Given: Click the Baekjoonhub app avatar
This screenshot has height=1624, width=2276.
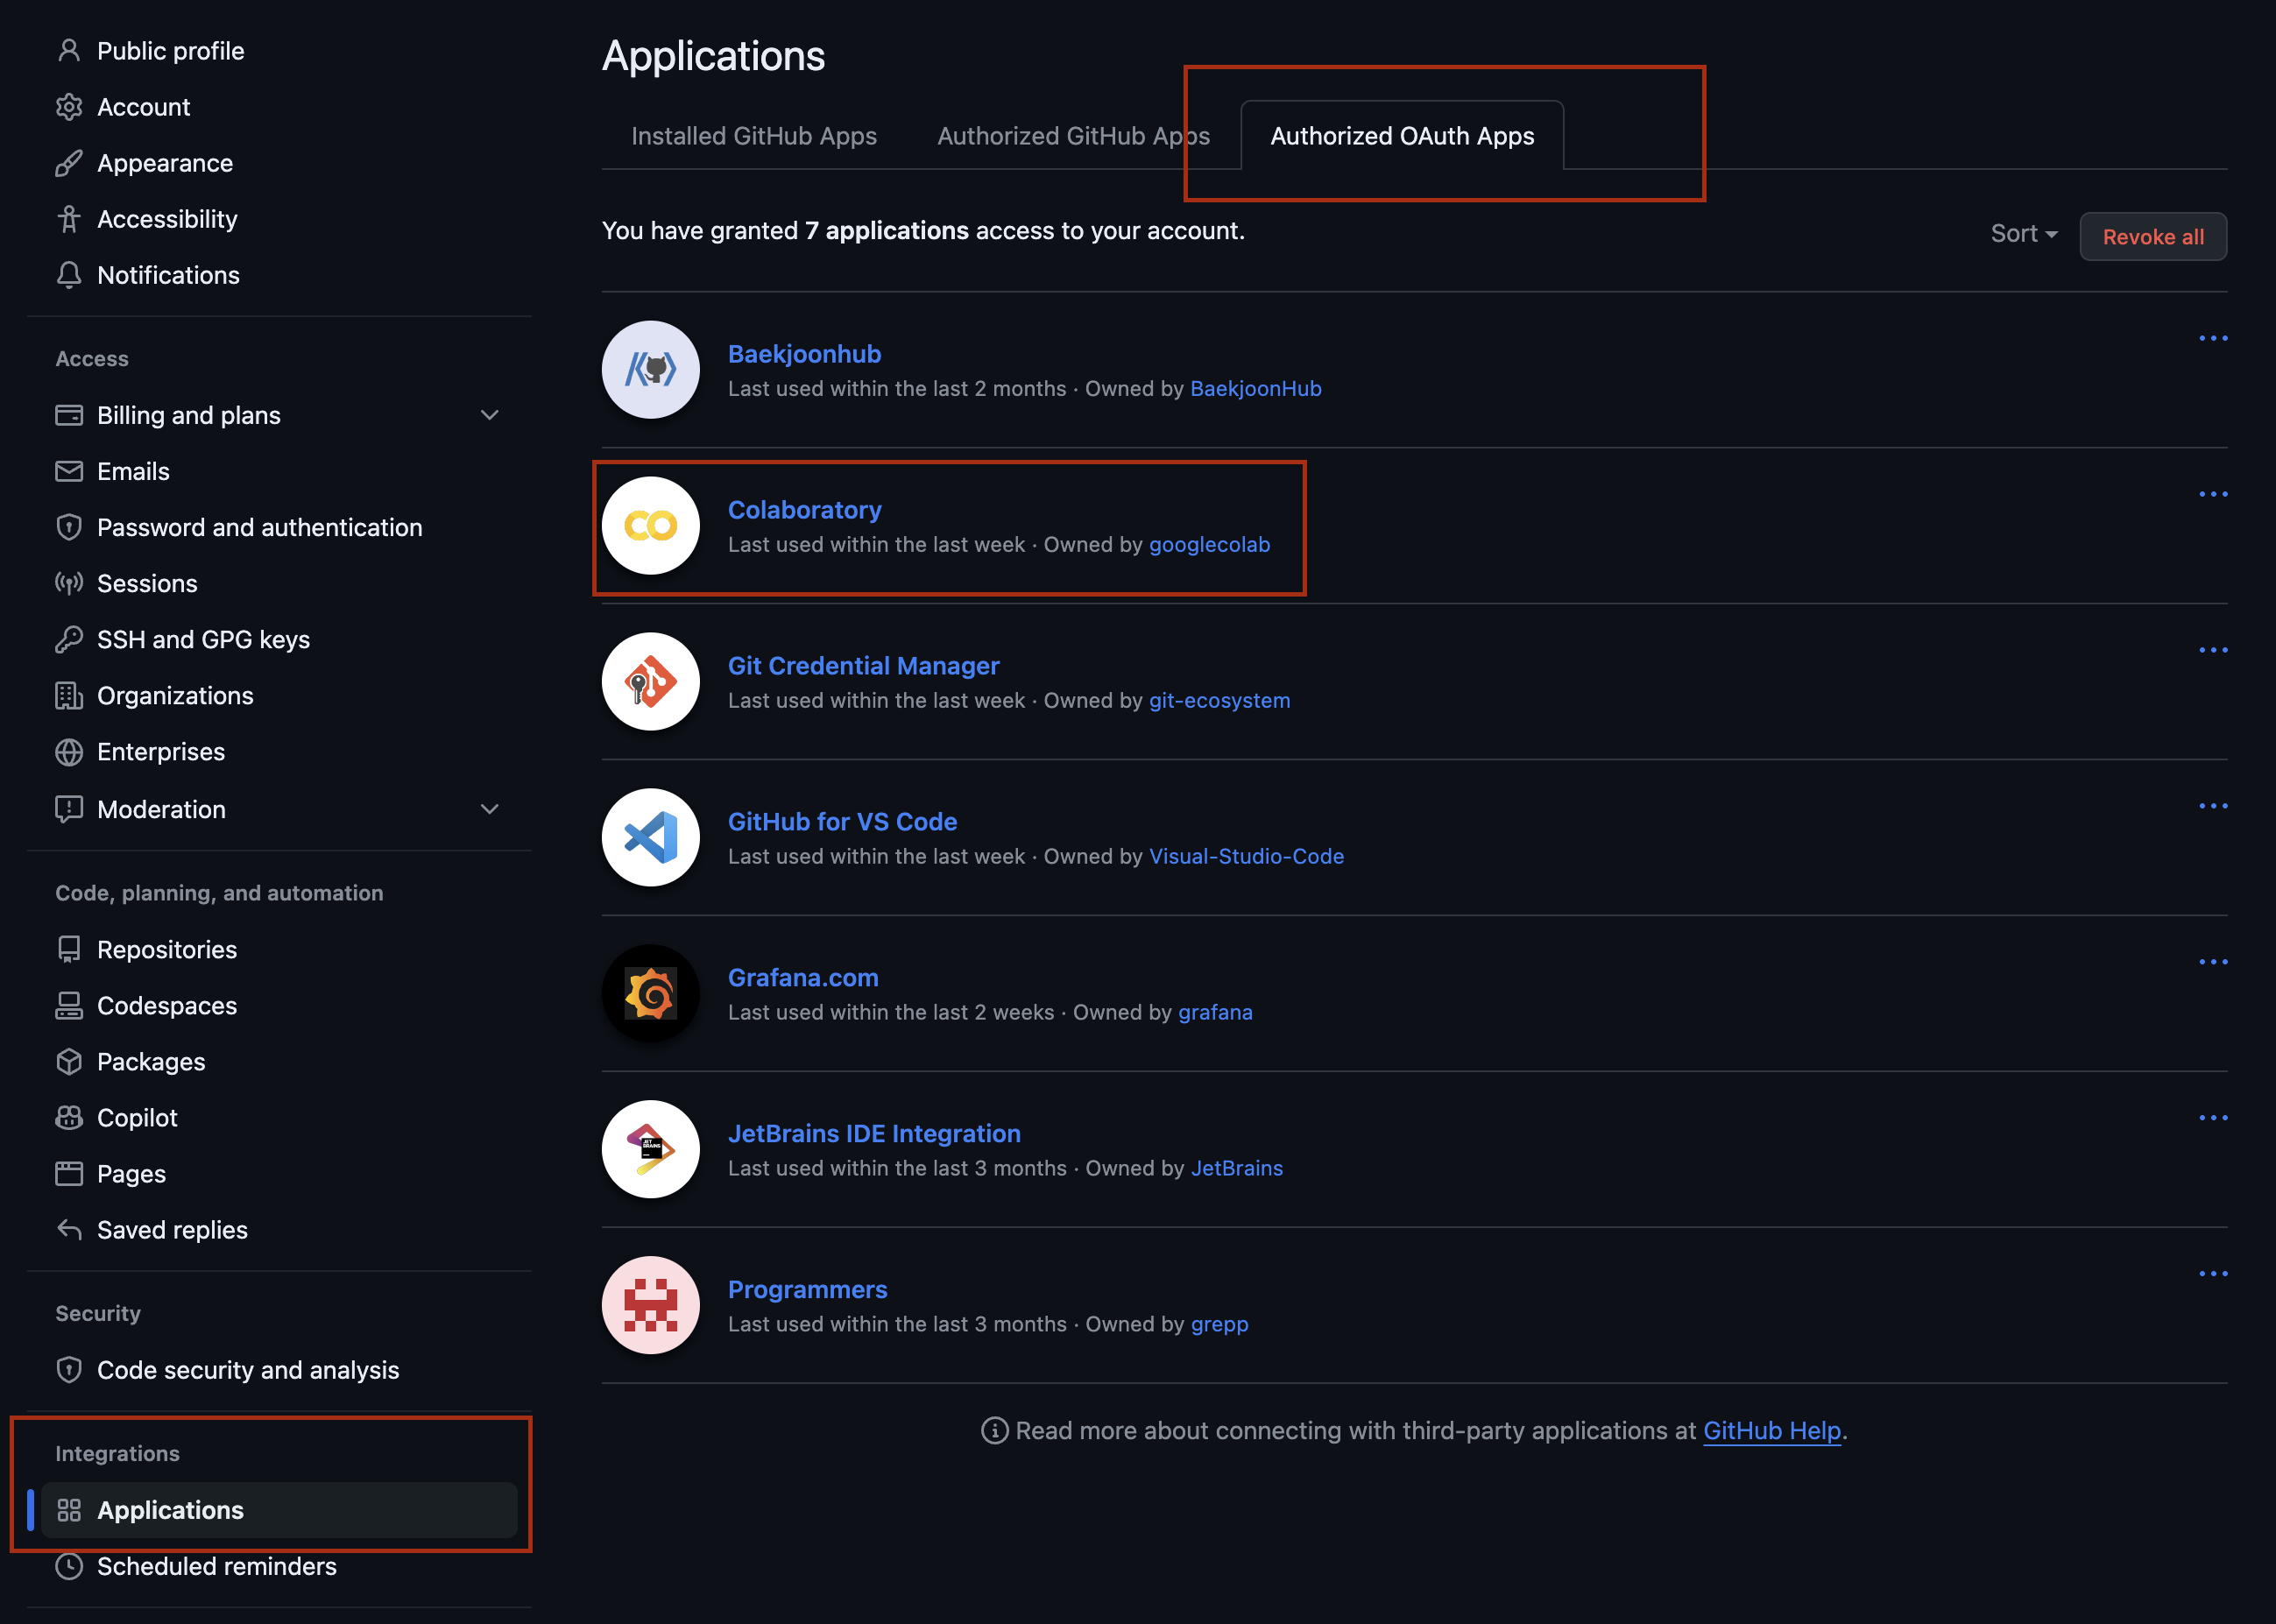Looking at the screenshot, I should tap(650, 370).
